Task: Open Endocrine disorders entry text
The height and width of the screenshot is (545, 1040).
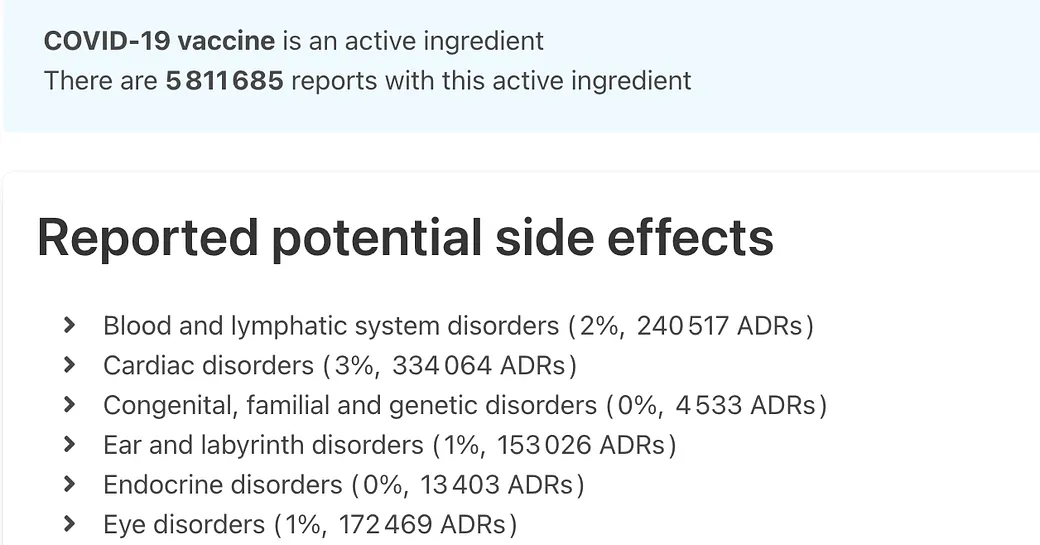Action: tap(344, 485)
